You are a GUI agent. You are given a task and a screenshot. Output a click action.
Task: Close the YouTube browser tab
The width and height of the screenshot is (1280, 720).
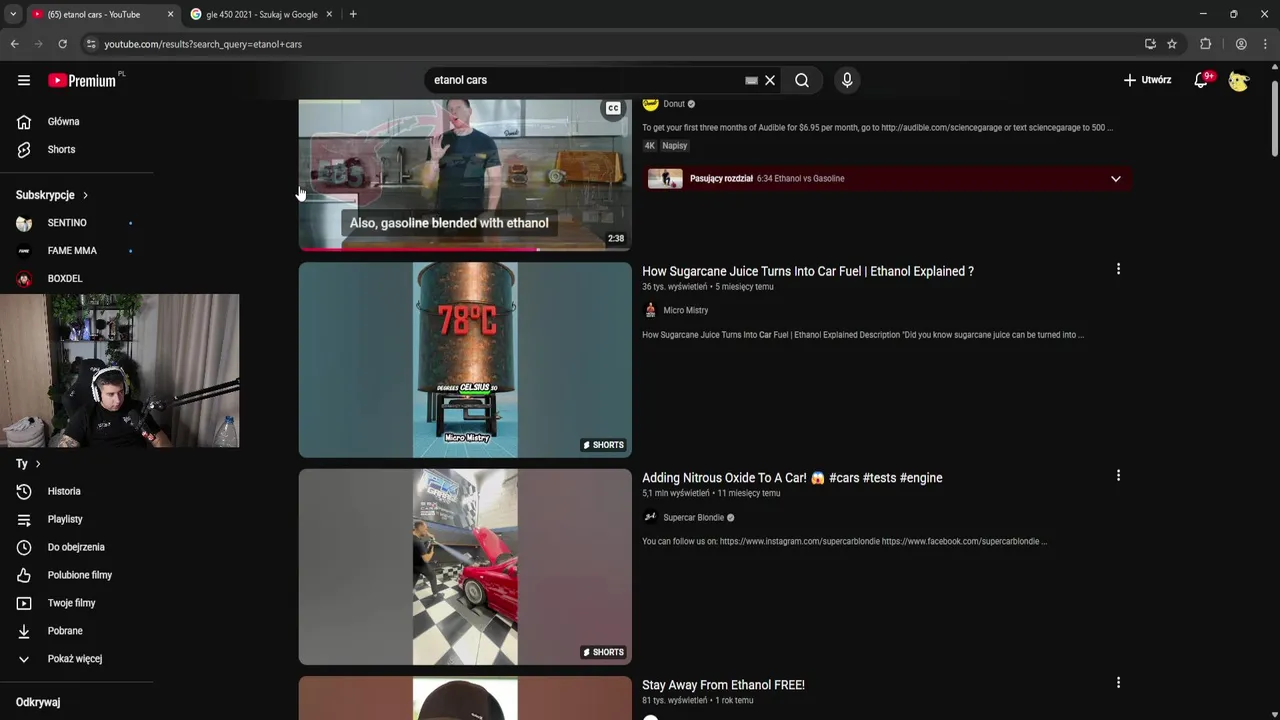coord(170,14)
